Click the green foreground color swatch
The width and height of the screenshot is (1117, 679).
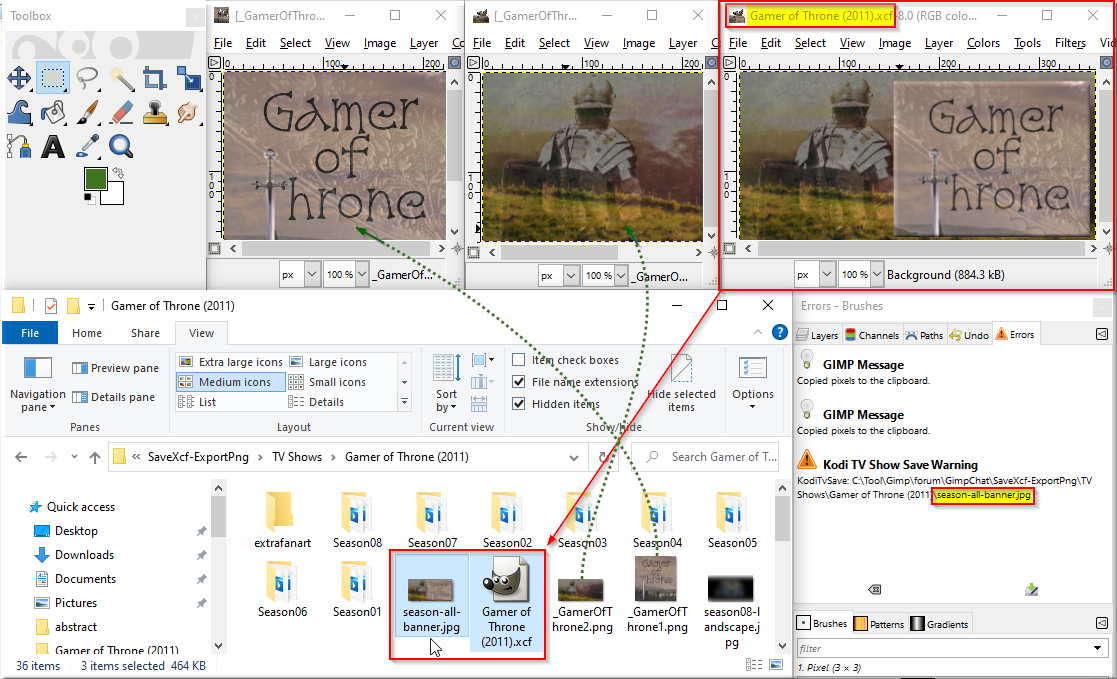point(95,179)
